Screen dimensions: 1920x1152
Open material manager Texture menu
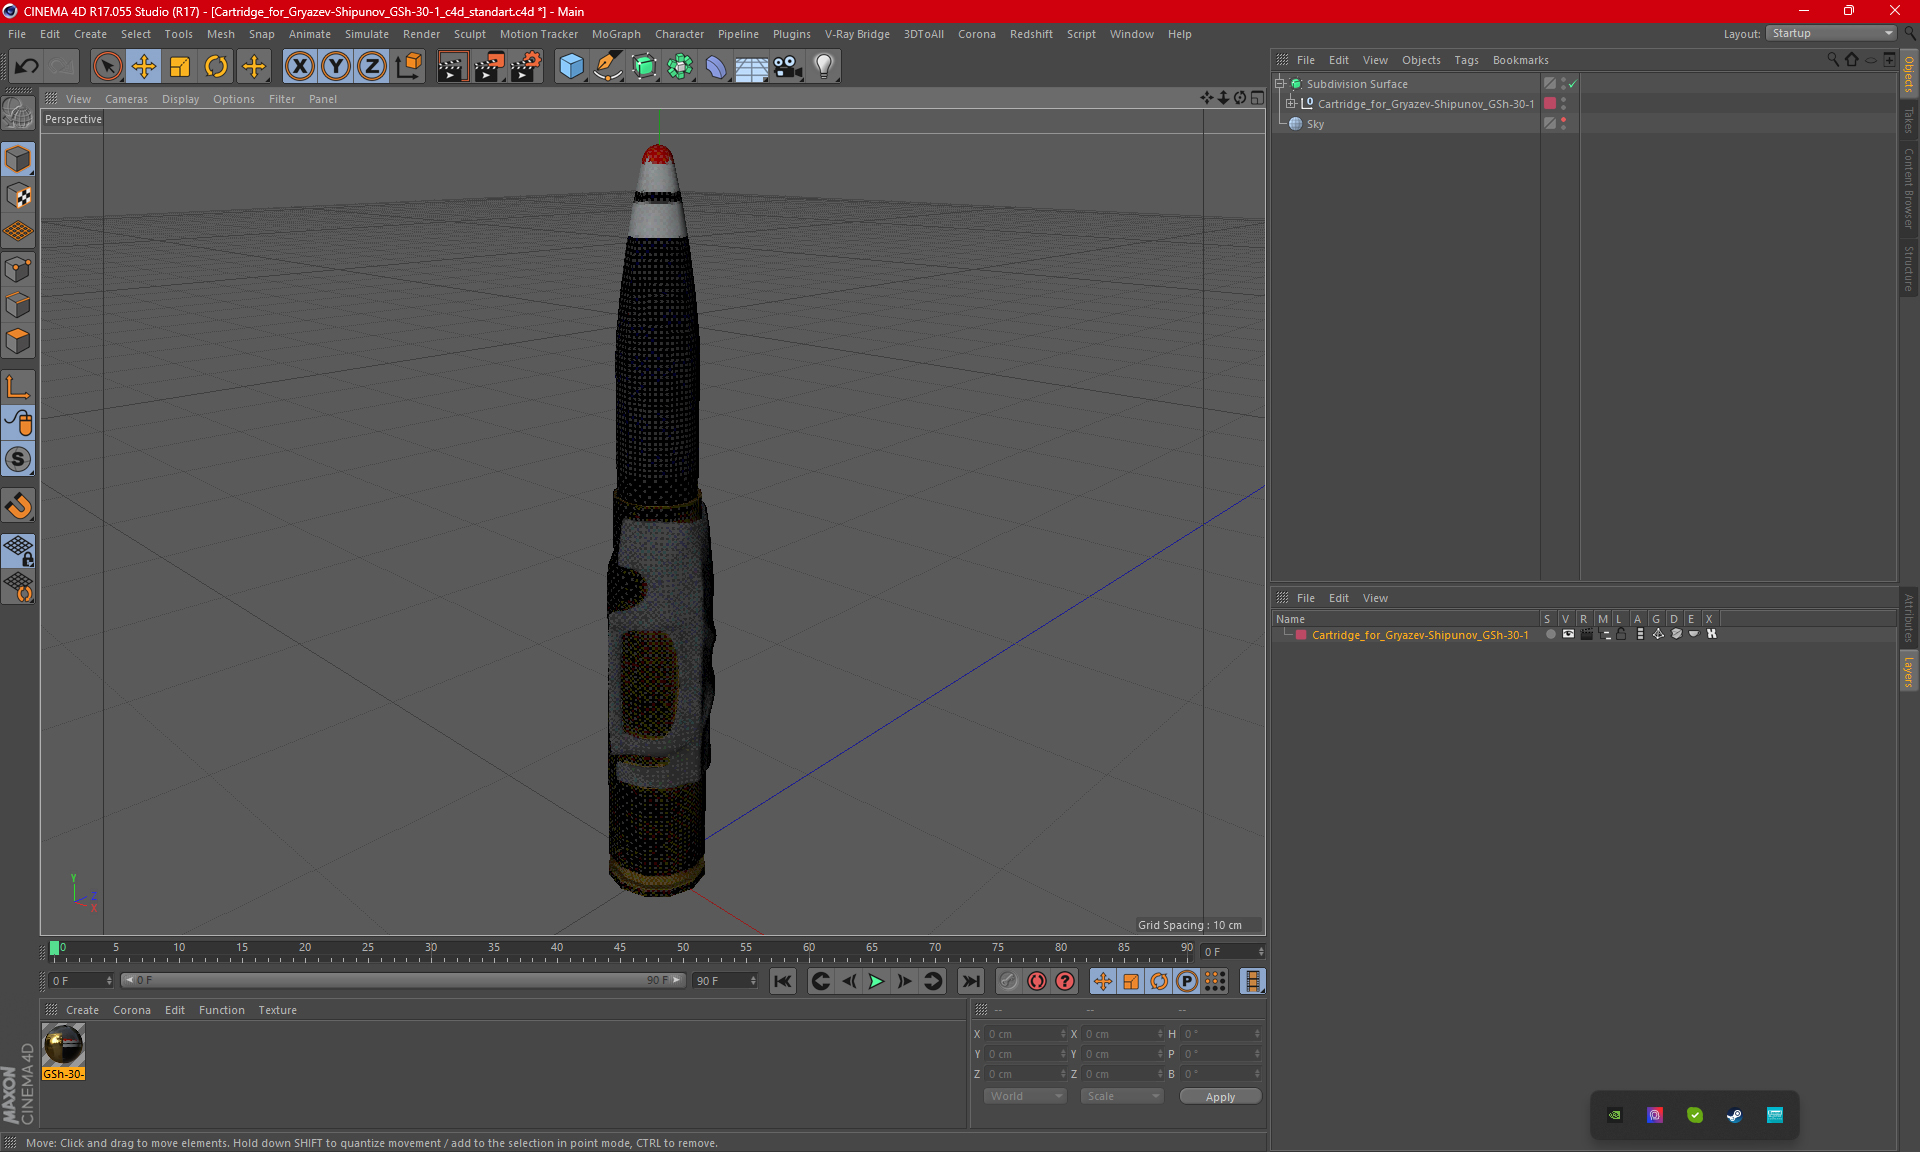(277, 1010)
